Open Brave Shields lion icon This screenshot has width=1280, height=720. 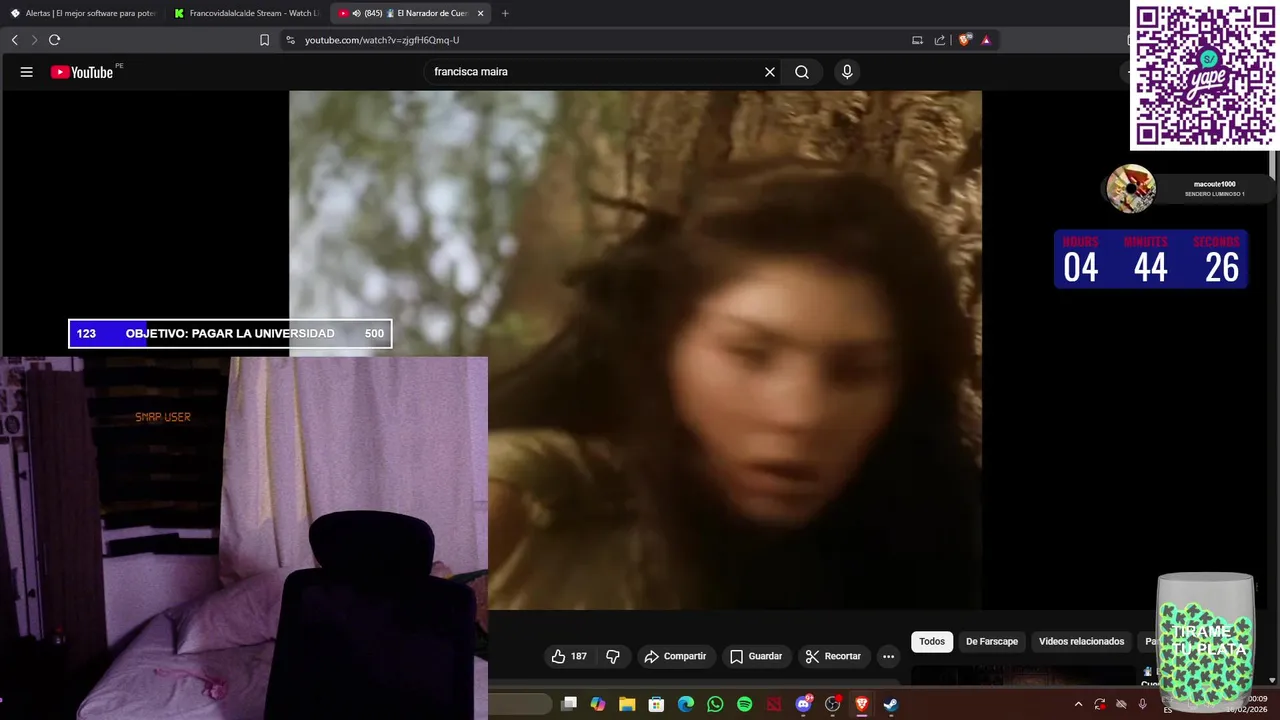[x=964, y=40]
